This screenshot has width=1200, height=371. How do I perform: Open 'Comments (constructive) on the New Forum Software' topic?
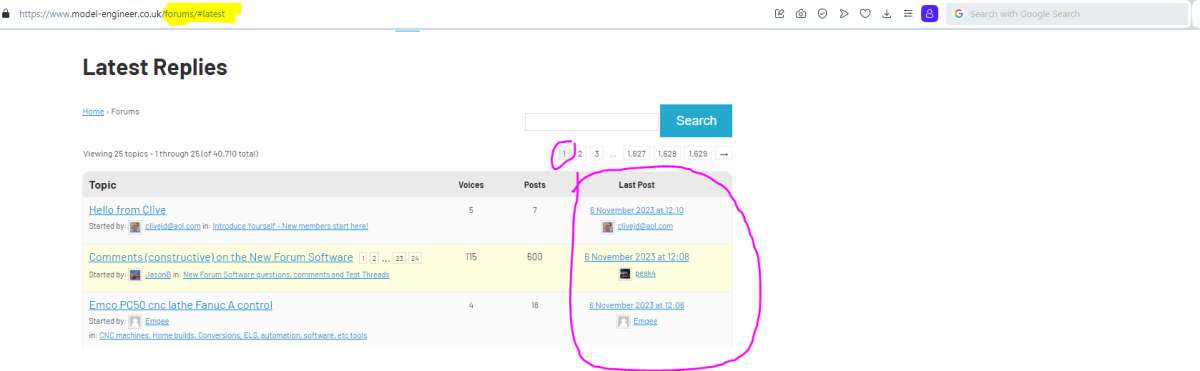pyautogui.click(x=221, y=257)
